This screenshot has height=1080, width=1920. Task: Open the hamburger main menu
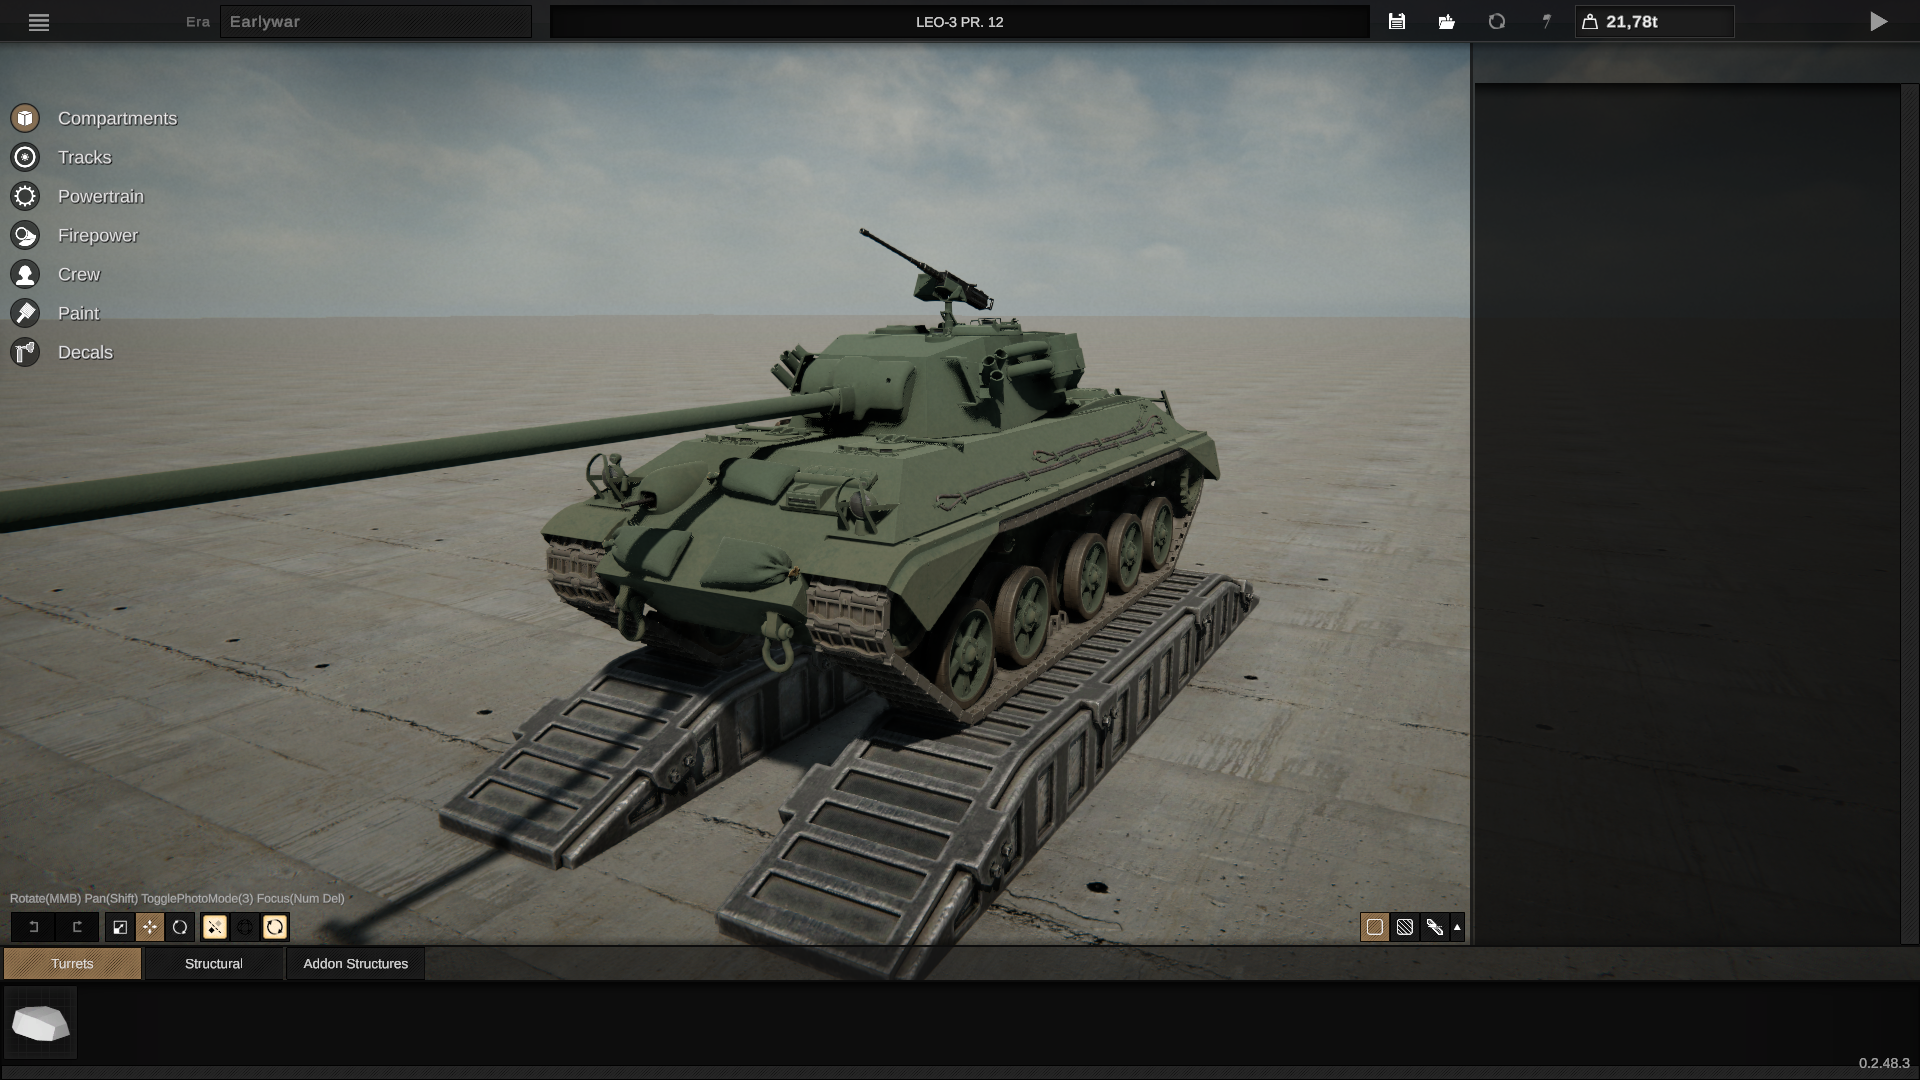click(39, 22)
